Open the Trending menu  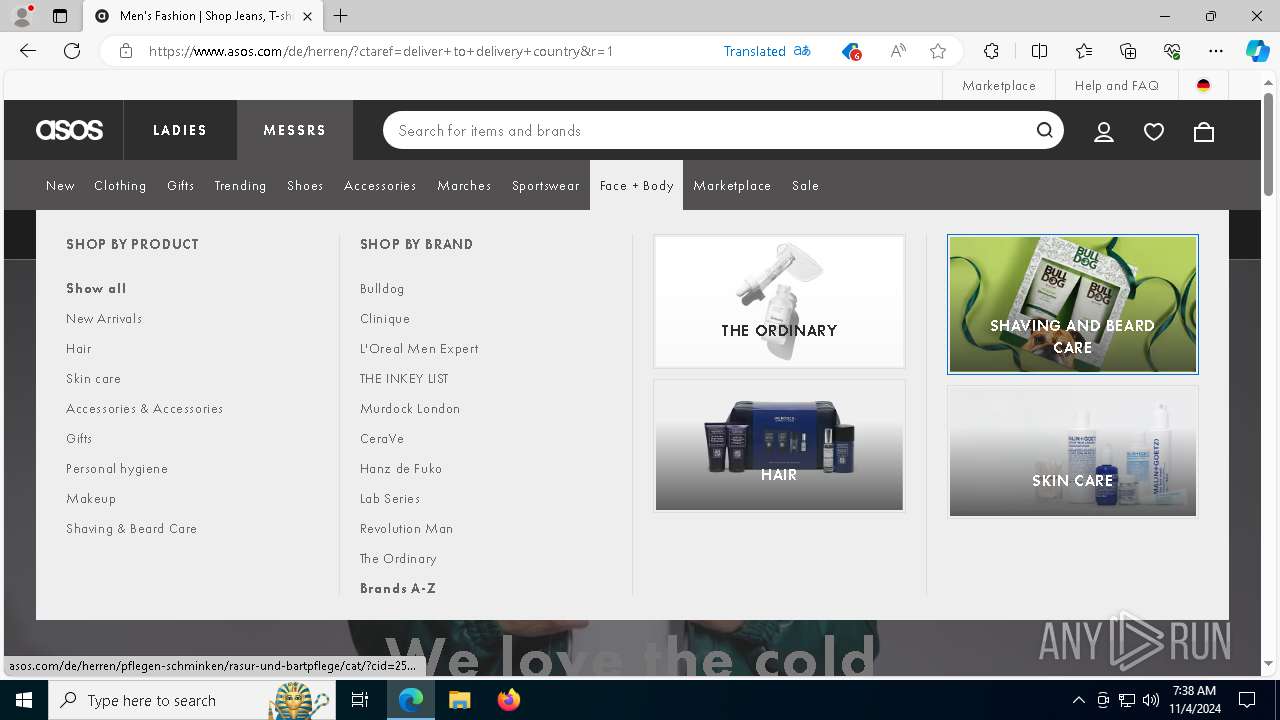pyautogui.click(x=240, y=185)
